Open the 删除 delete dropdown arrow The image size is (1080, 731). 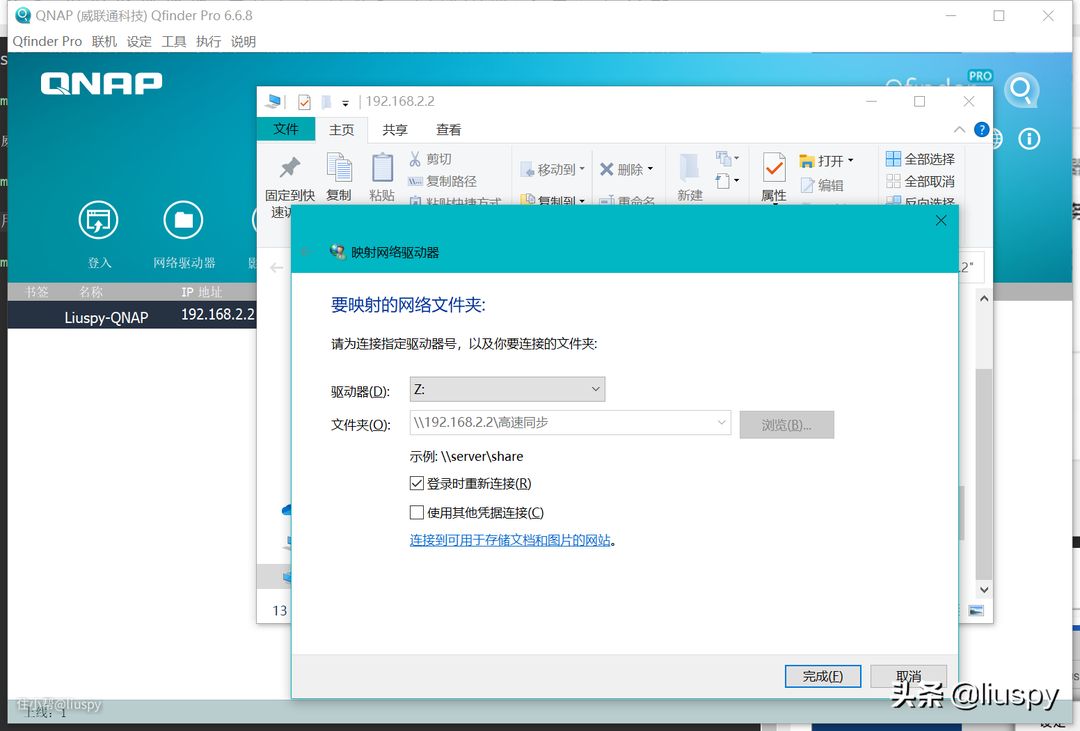[650, 170]
